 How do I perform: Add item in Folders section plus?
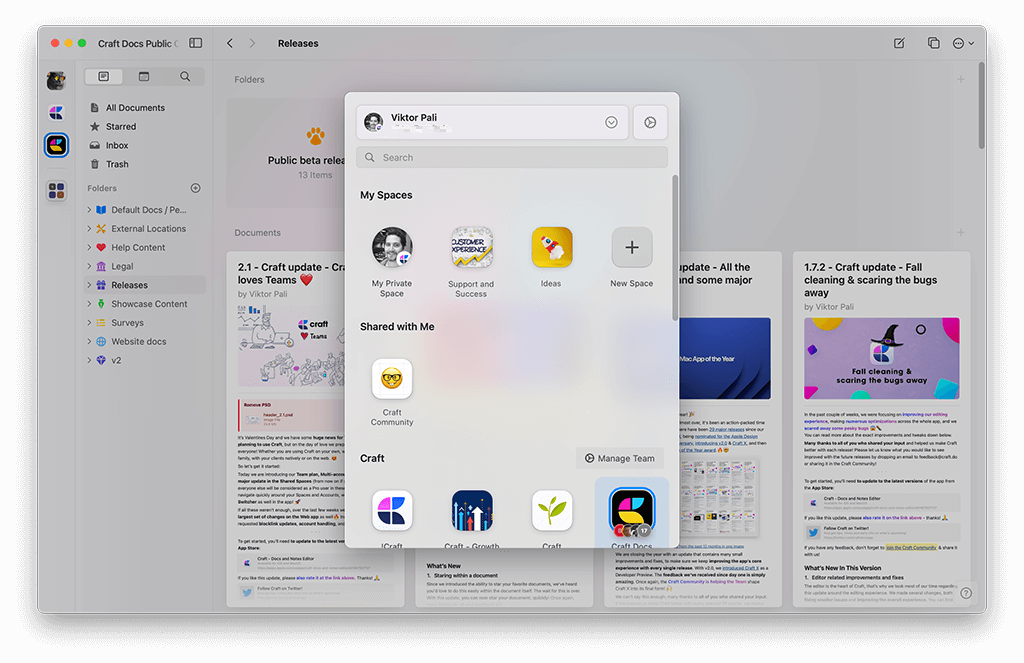pyautogui.click(x=961, y=80)
